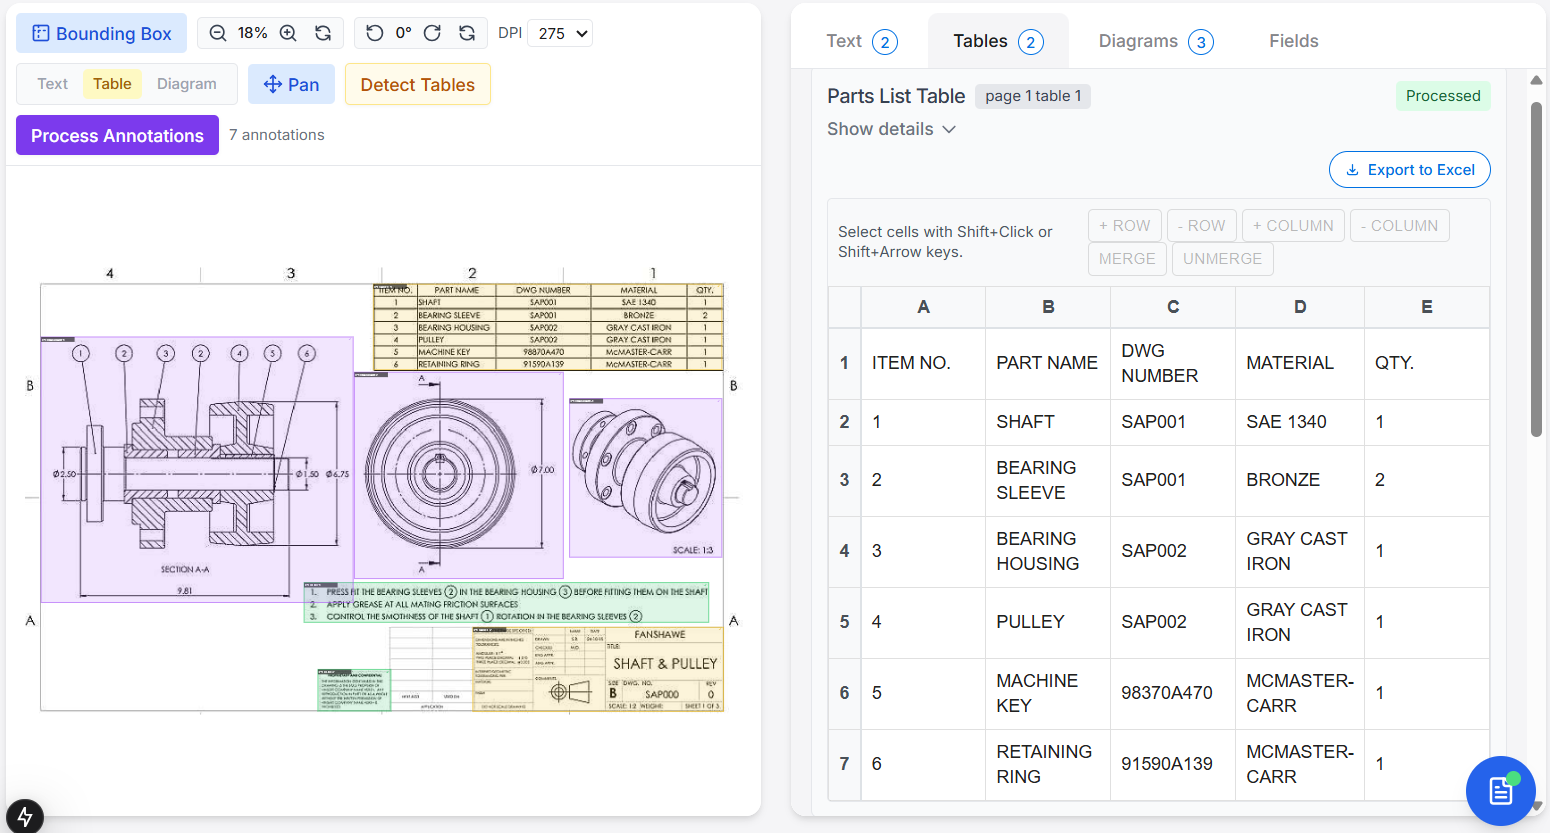This screenshot has height=833, width=1550.
Task: Switch annotation type to Diagram
Action: (186, 84)
